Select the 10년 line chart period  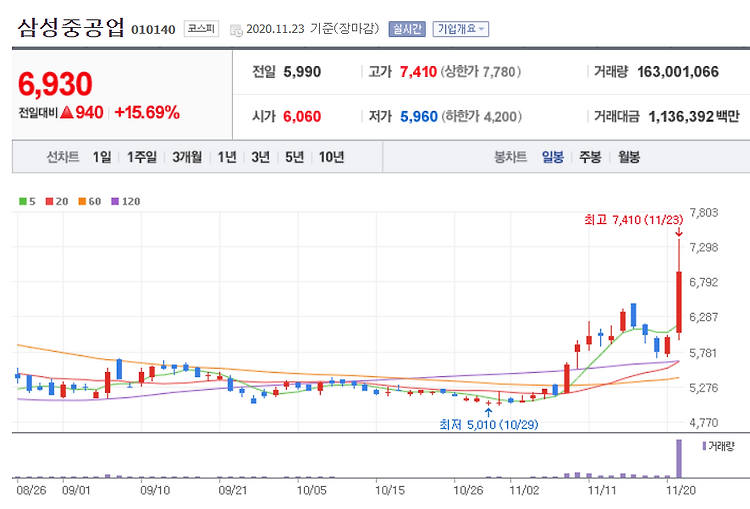click(x=331, y=157)
